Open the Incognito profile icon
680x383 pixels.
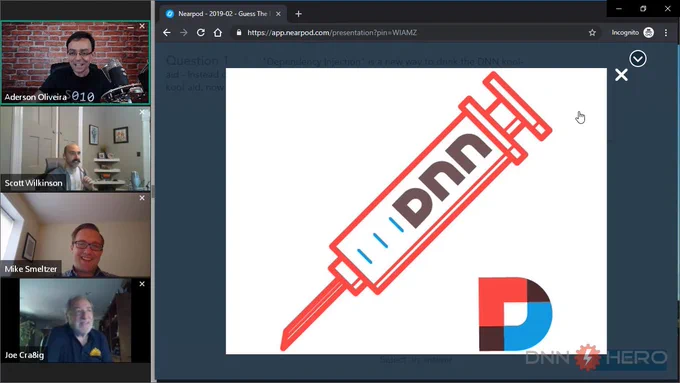[648, 33]
